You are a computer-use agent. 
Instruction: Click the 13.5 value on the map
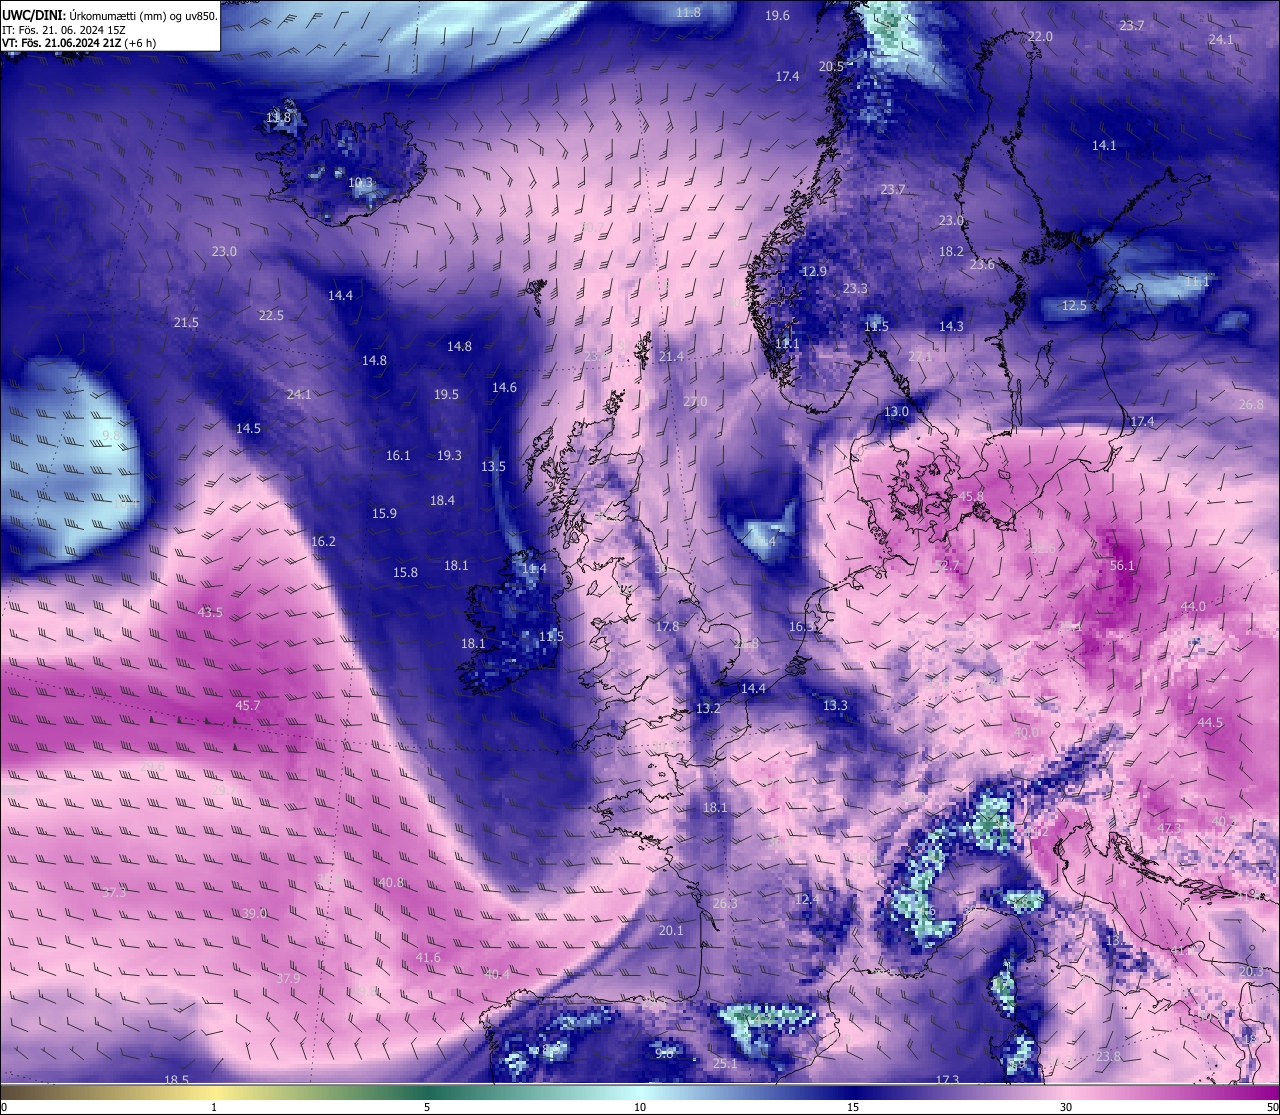493,467
